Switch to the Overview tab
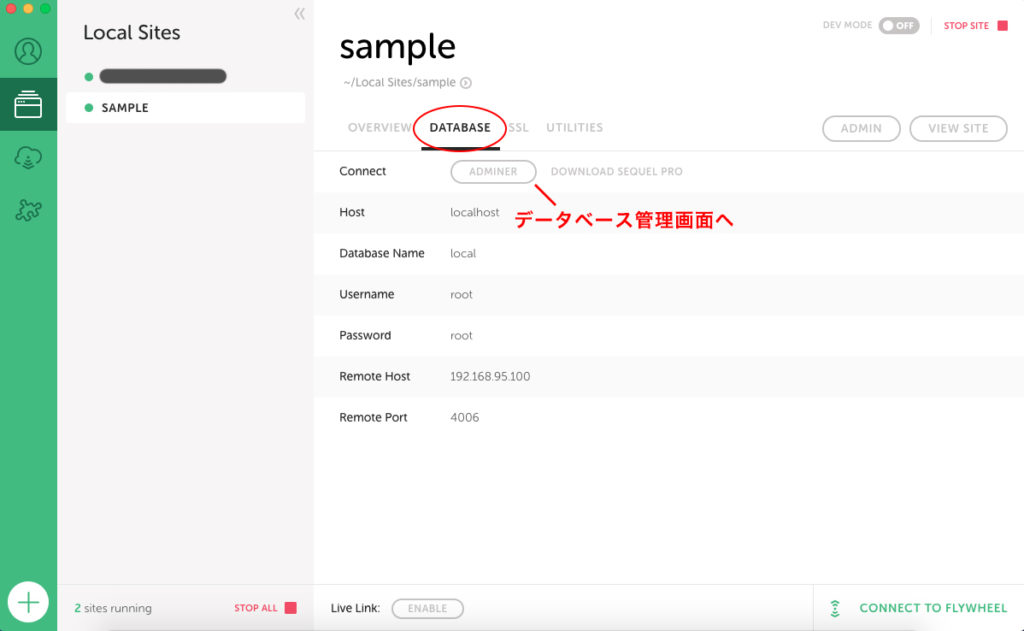1024x631 pixels. tap(379, 128)
